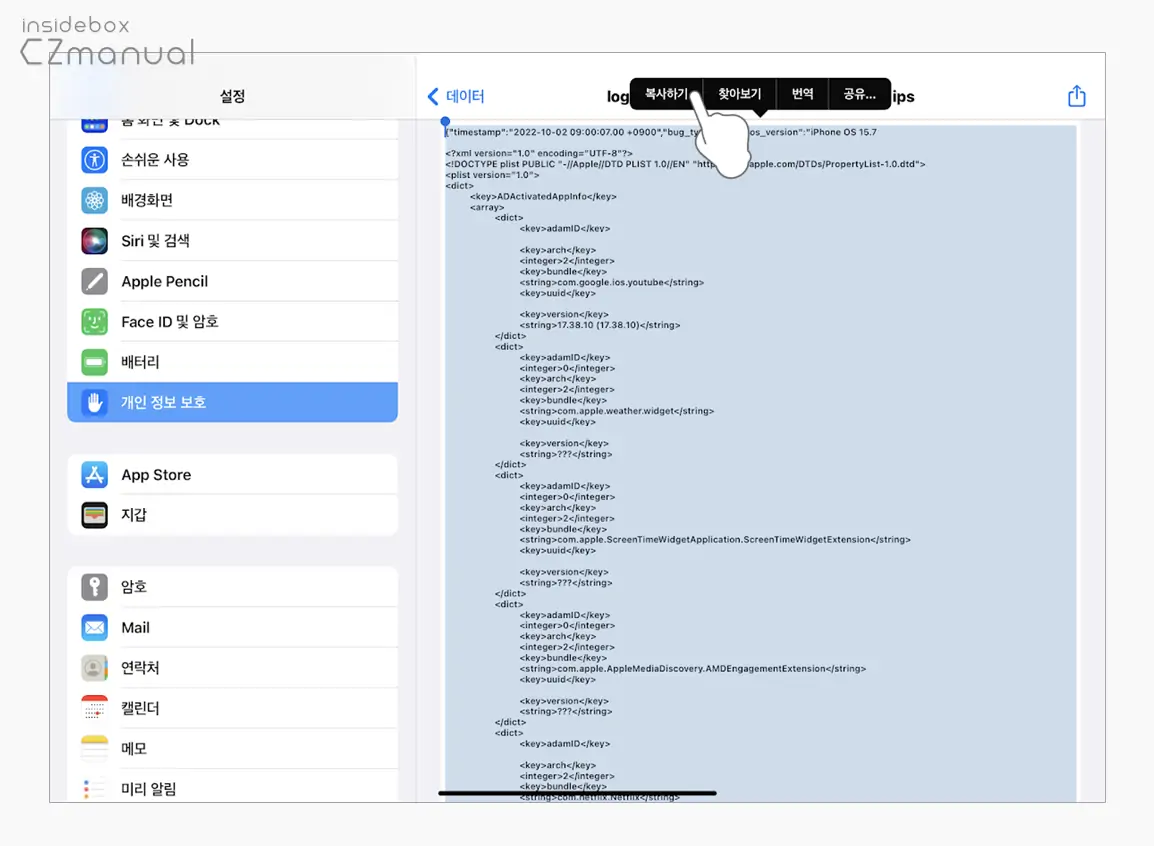Open 연락처 settings row

pos(233,668)
